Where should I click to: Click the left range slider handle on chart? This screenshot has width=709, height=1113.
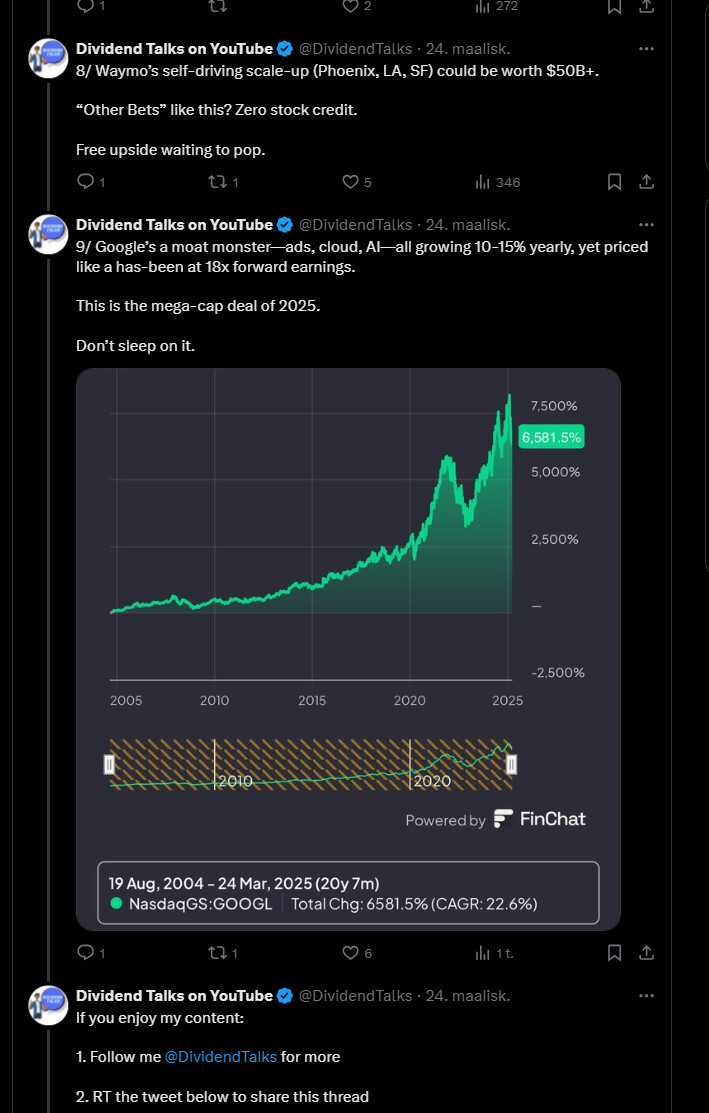[109, 764]
